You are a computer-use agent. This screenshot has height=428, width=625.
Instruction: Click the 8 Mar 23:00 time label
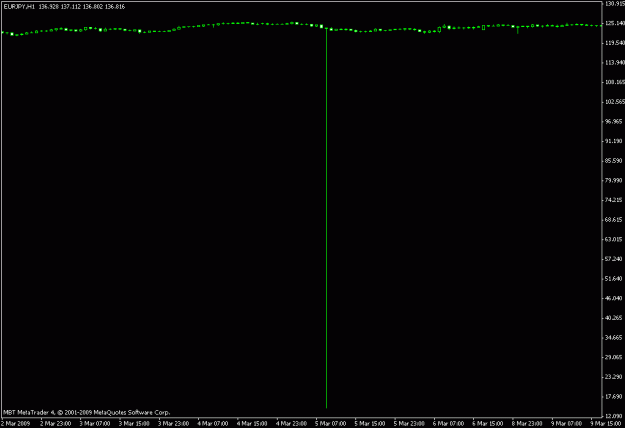527,423
